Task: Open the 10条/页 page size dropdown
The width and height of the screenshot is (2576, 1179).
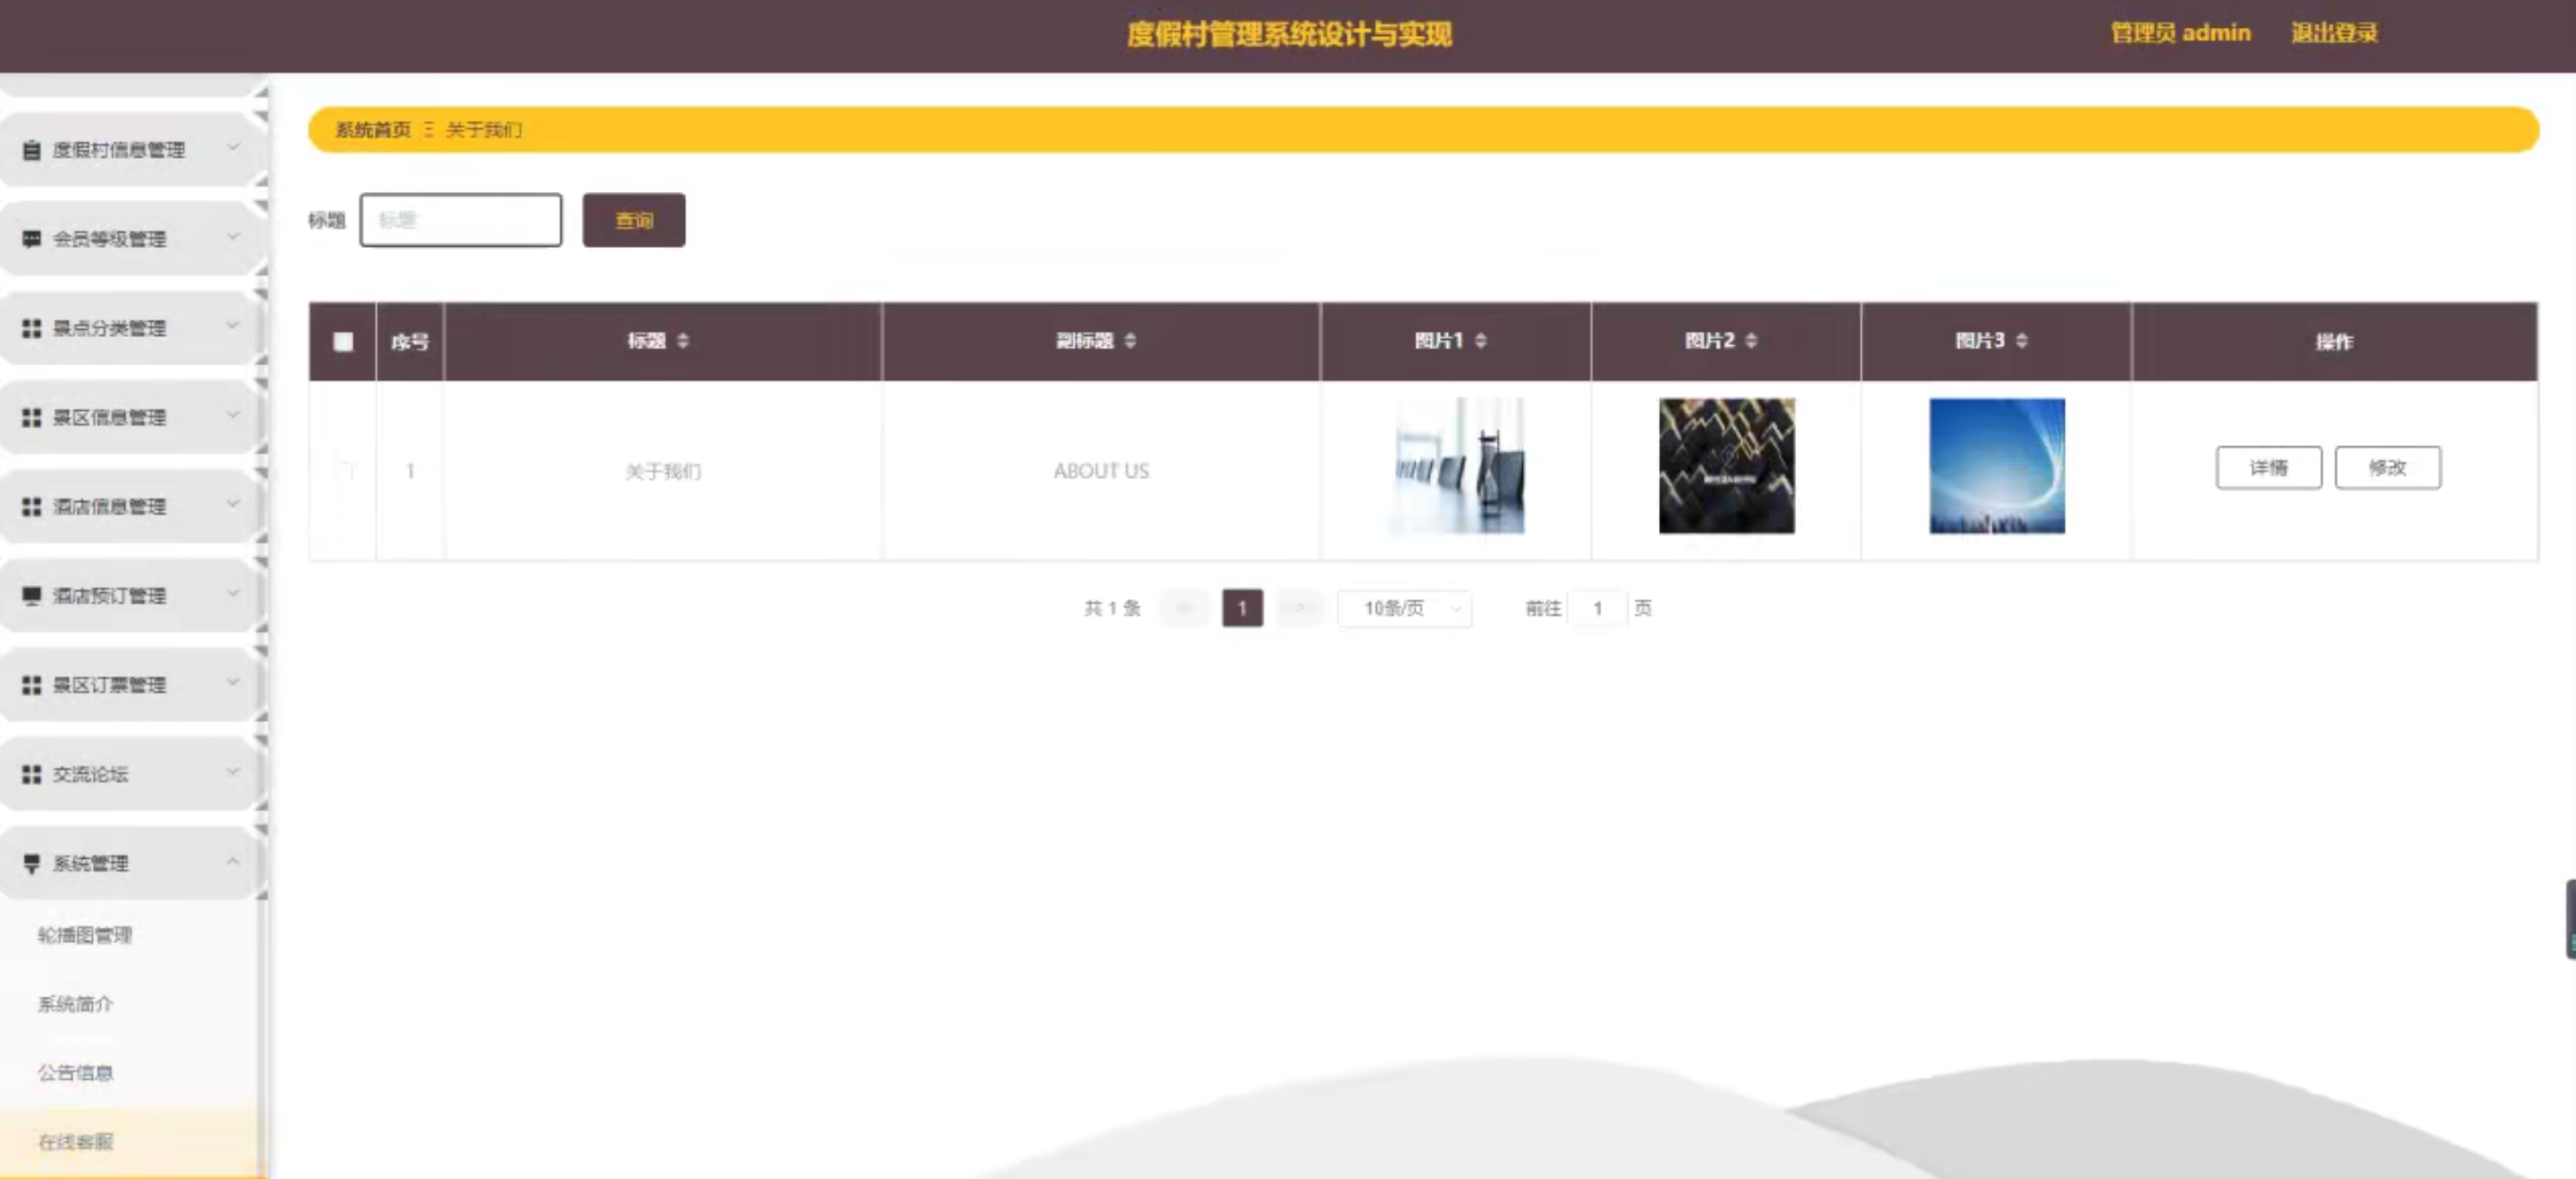Action: (x=1405, y=608)
